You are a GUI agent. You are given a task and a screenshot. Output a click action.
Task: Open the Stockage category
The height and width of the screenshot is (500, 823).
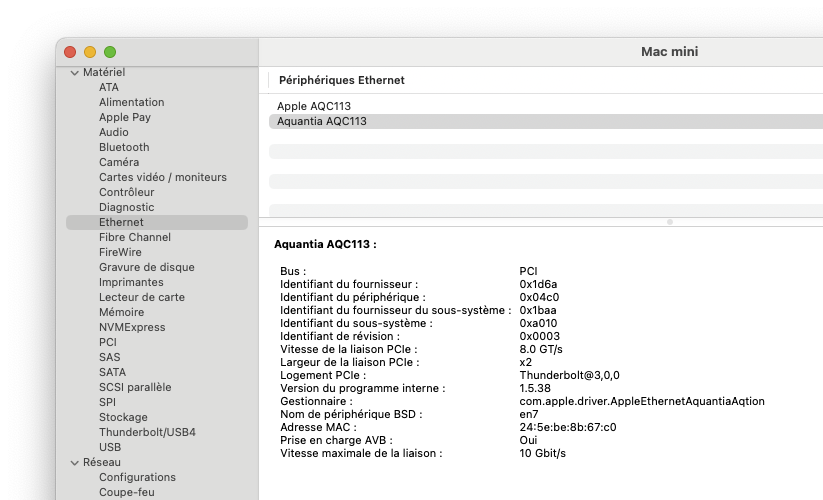123,417
